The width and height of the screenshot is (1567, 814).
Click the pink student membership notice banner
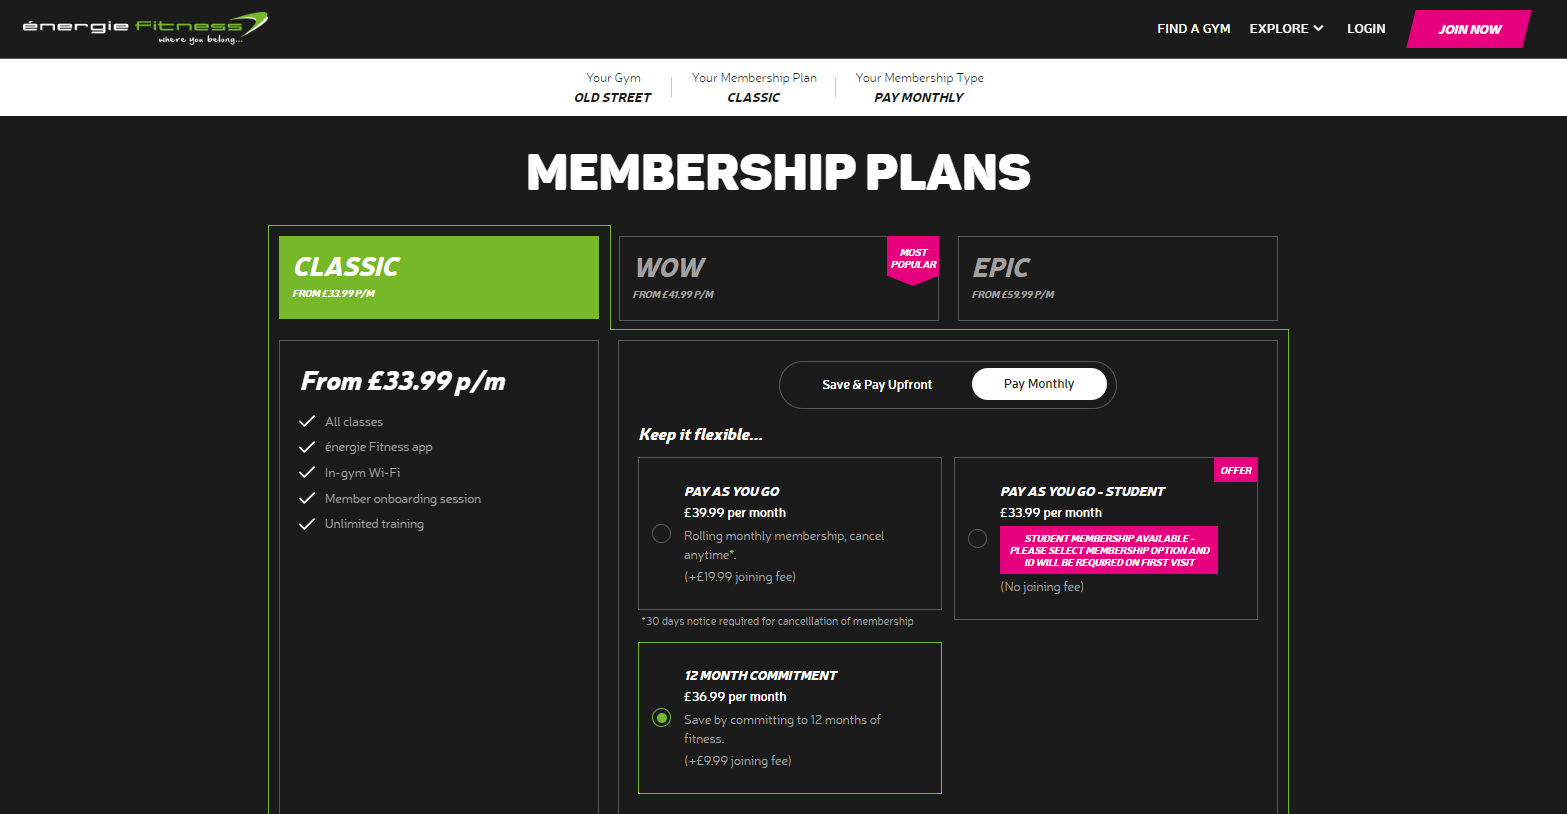pos(1108,549)
